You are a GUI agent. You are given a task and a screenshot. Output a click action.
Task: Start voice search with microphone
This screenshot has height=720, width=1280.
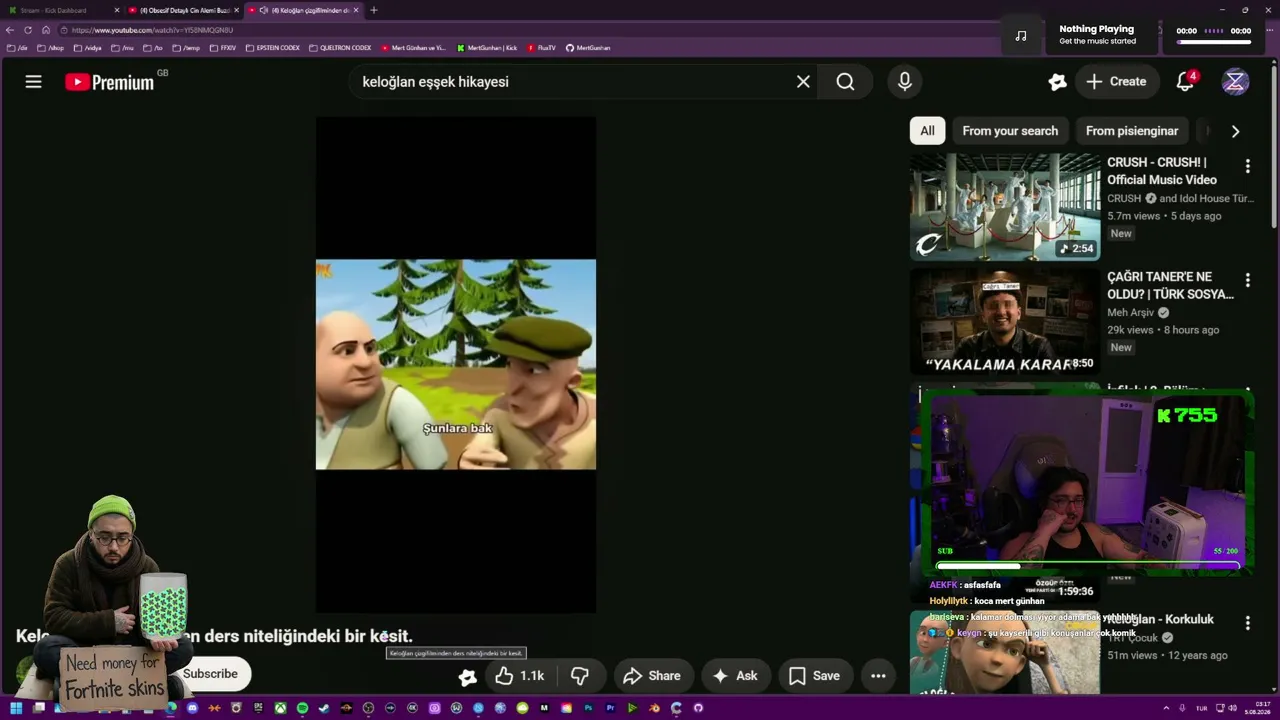click(905, 82)
